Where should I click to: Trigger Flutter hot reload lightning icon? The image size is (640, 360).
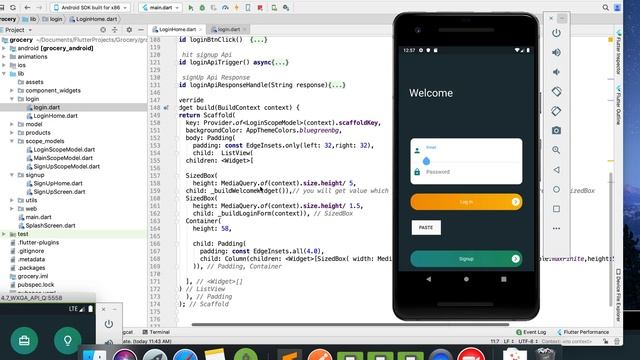237,8
